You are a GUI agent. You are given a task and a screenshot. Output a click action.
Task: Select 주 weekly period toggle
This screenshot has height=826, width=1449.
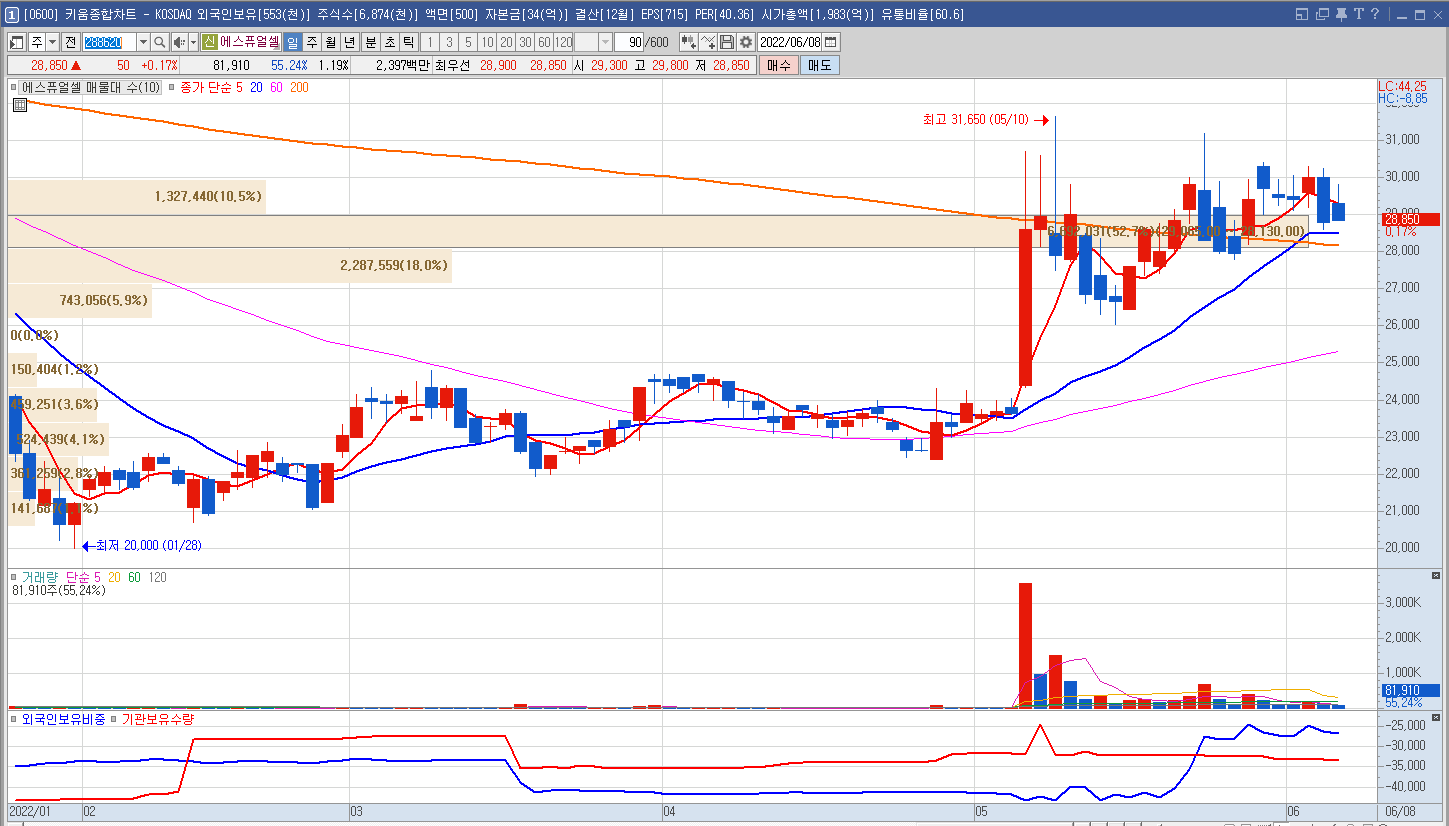coord(312,42)
